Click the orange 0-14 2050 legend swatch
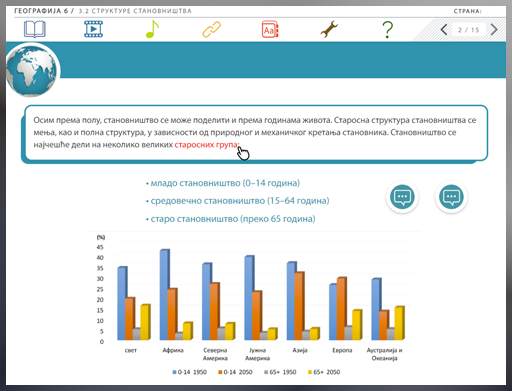Screen dimensions: 512x391 click(220, 372)
